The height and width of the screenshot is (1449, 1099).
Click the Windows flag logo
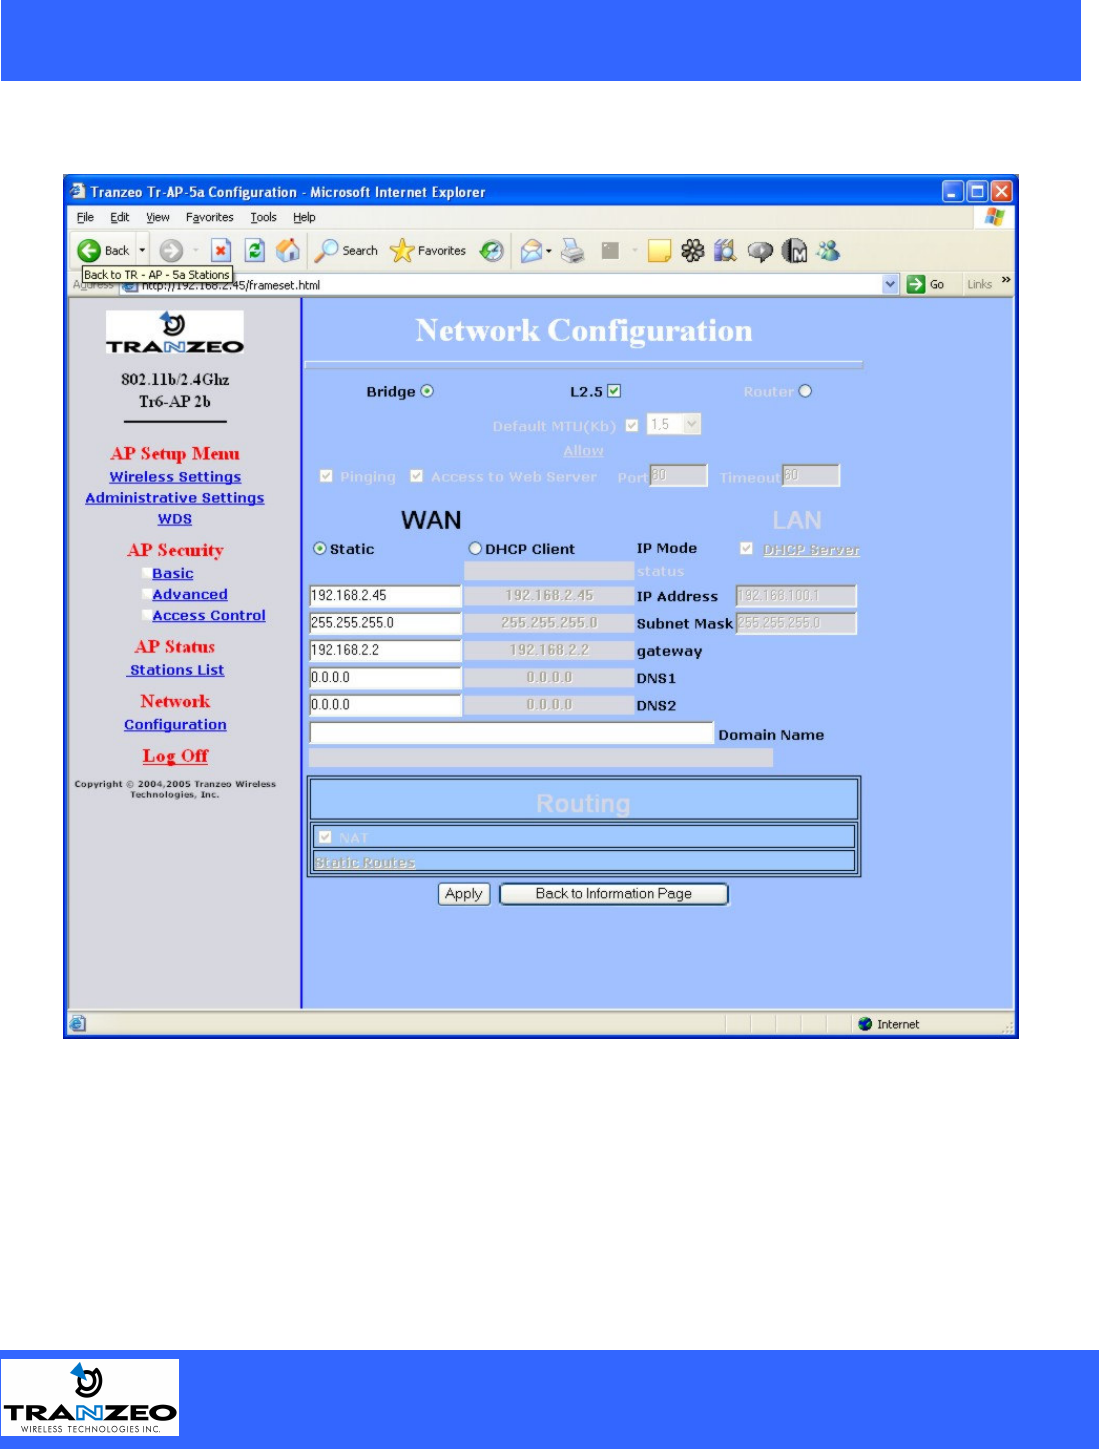pyautogui.click(x=994, y=216)
